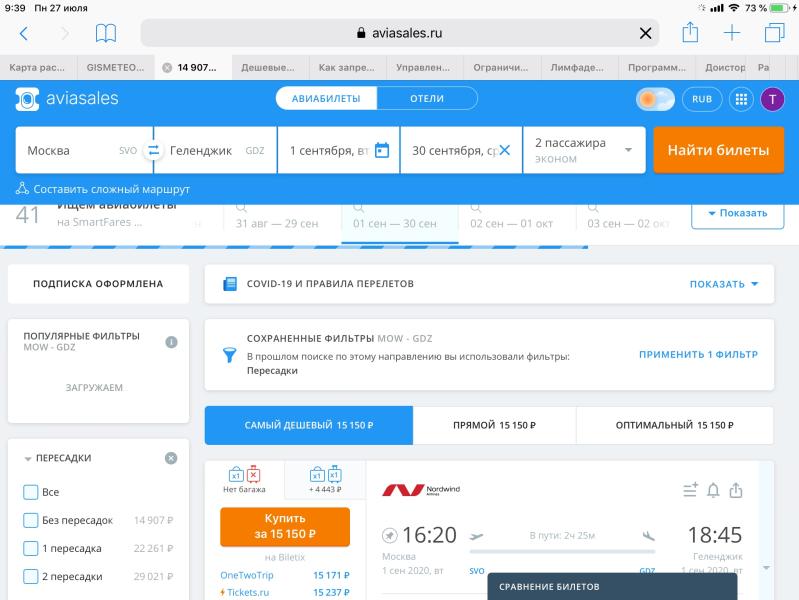This screenshot has width=799, height=600.
Task: Swap origin and destination cities
Action: (x=153, y=151)
